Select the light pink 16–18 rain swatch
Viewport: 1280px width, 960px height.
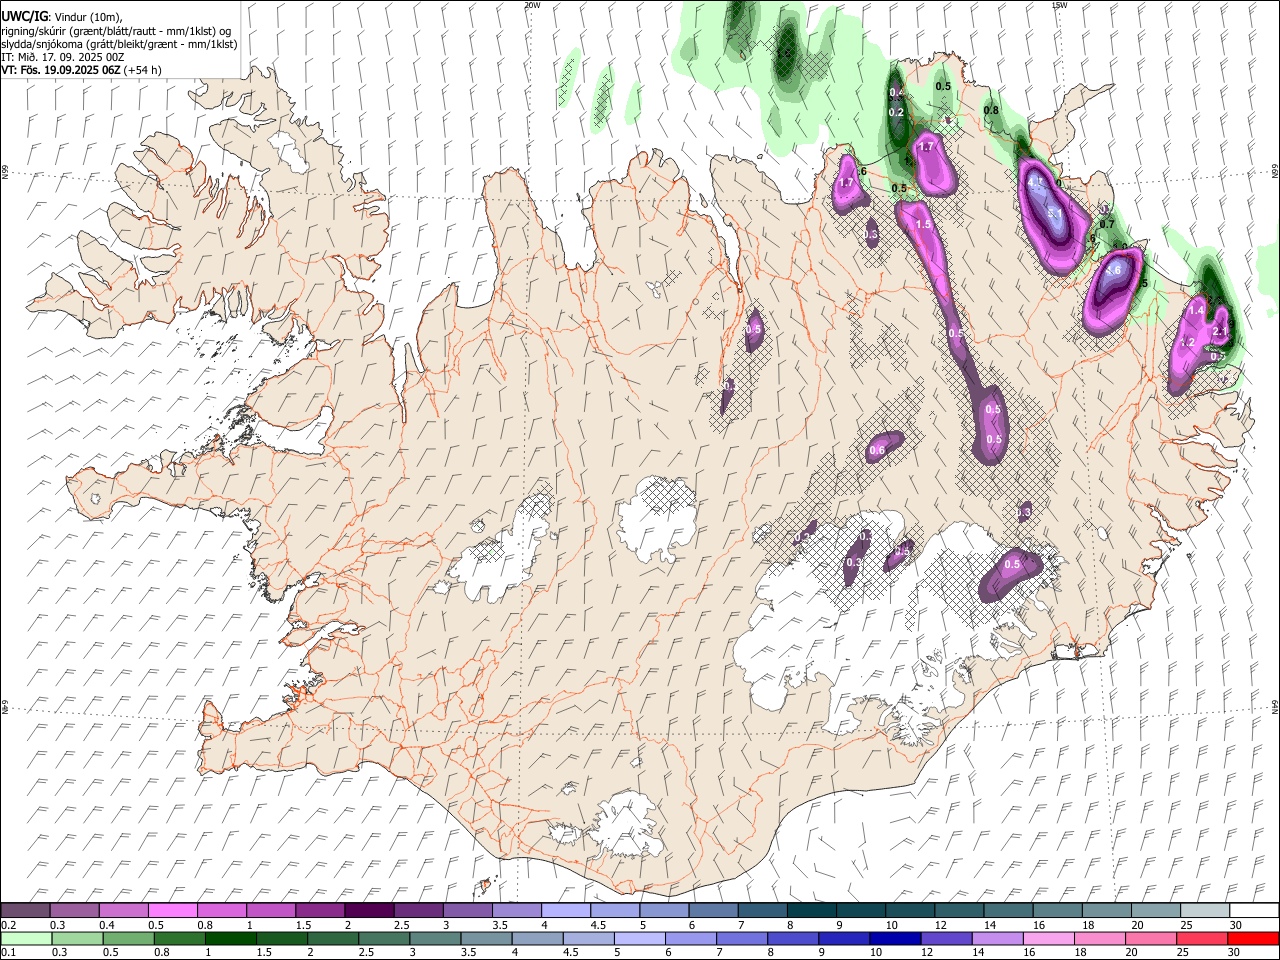[x=1048, y=939]
